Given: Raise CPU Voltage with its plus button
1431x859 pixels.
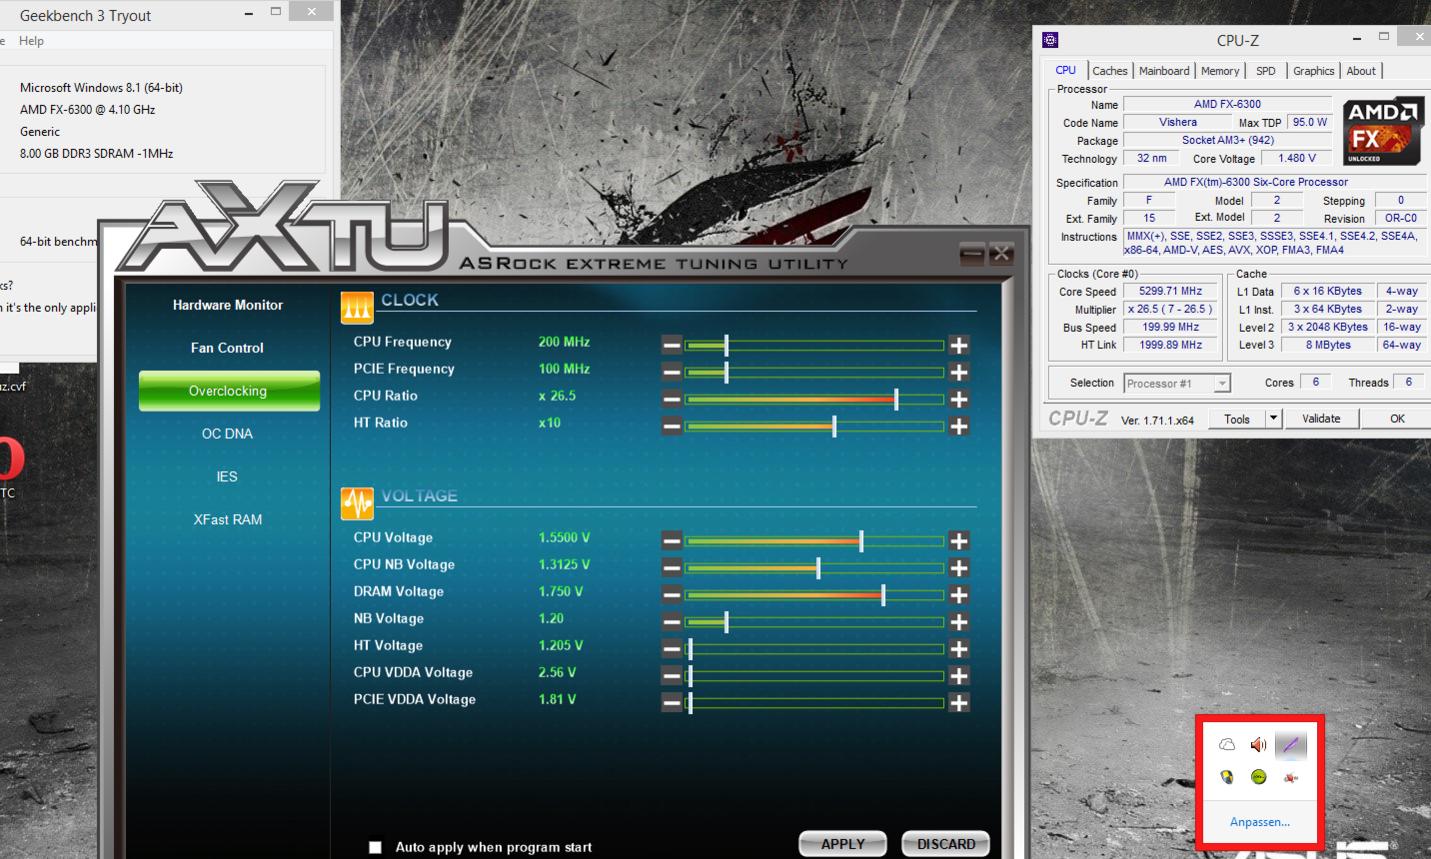Looking at the screenshot, I should click(959, 541).
